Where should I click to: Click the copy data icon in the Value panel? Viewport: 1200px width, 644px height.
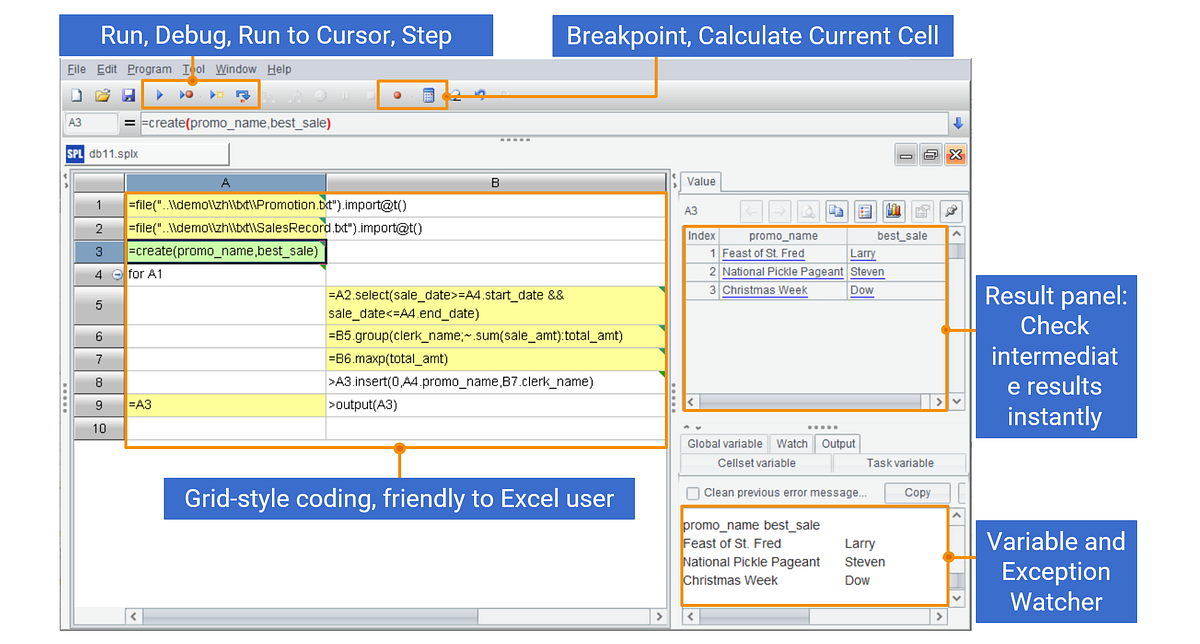click(837, 211)
